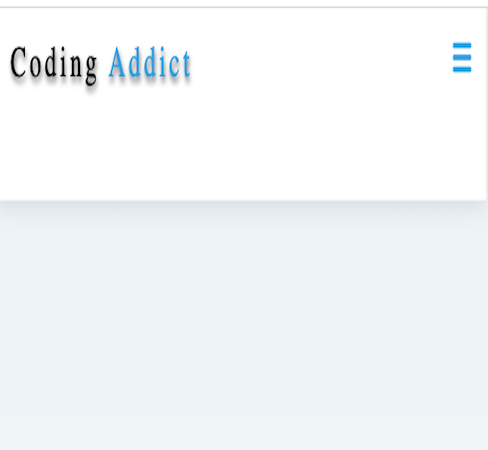Click the bottom bar of the hamburger icon
The width and height of the screenshot is (488, 450).
coord(462,69)
